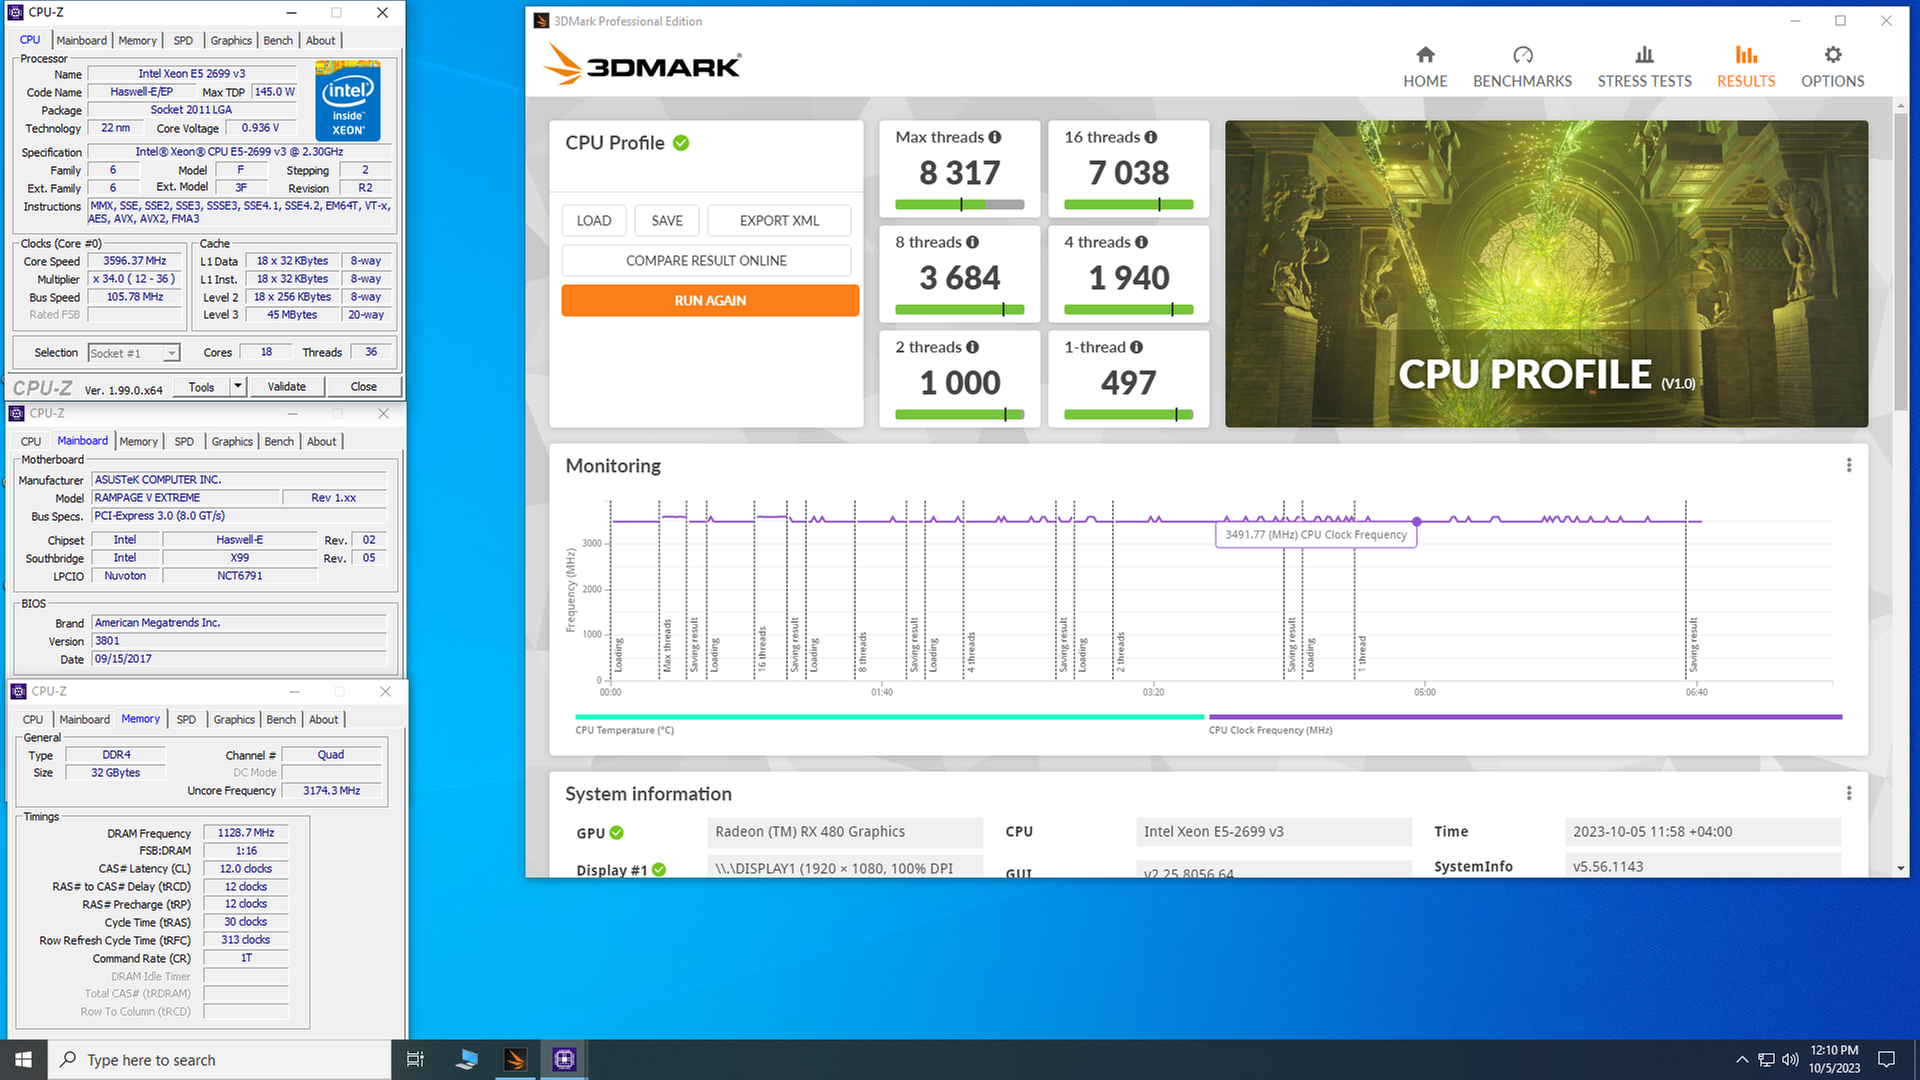Click the Intel Xeon inside logo in CPU-Z
Screen dimensions: 1920x1080
click(x=347, y=100)
